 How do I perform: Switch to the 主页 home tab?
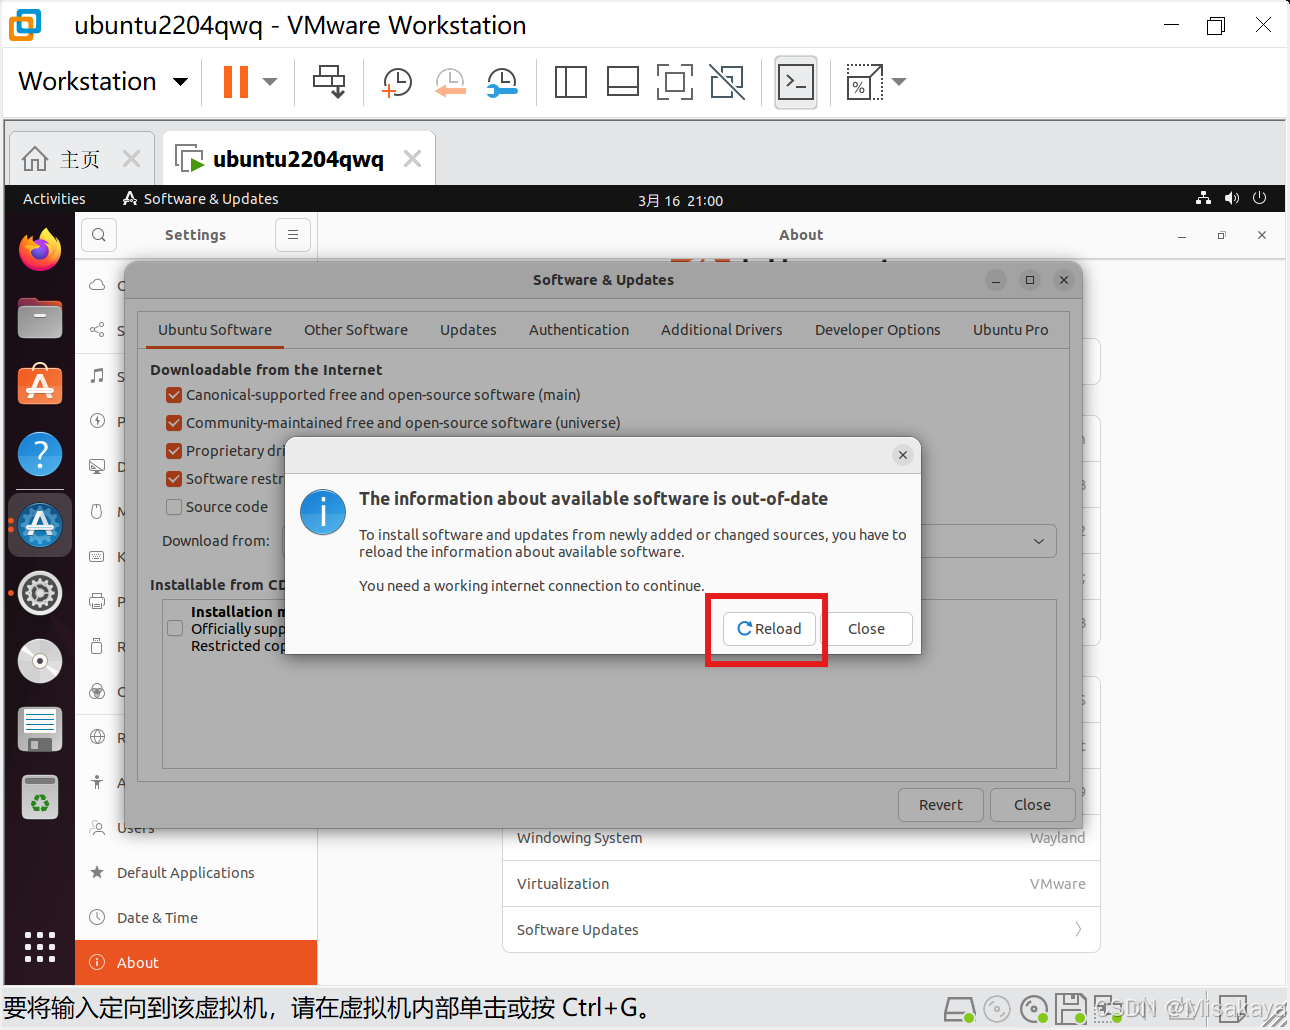click(80, 159)
